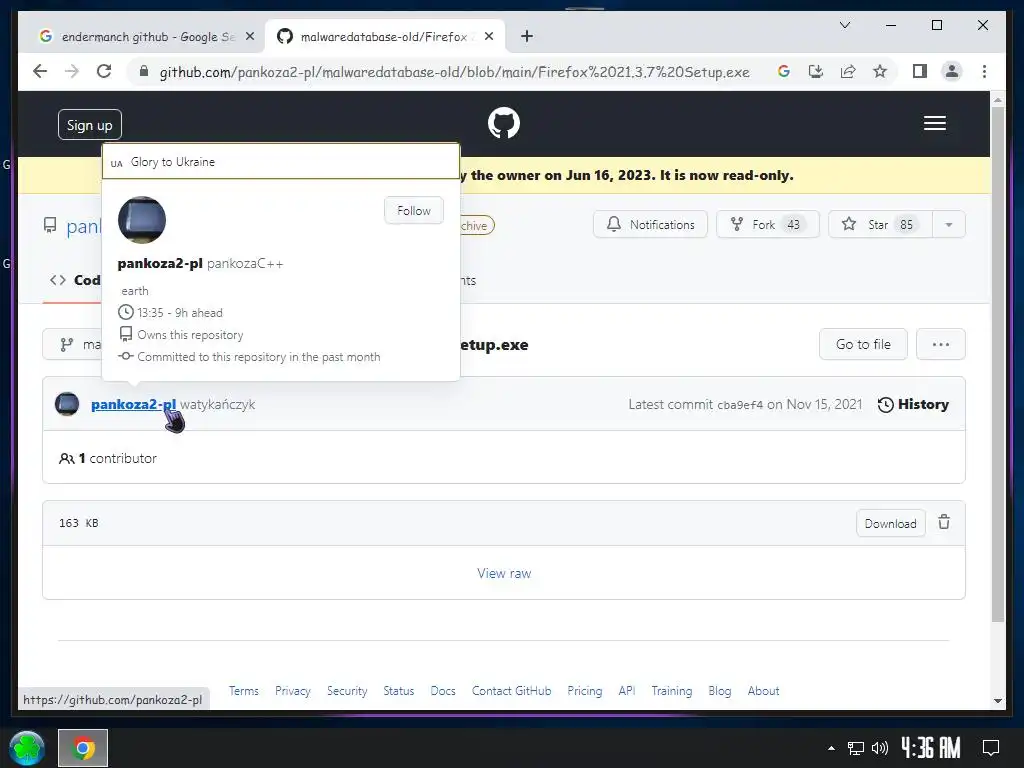Follow pankoza2-pl from hovercard
Image resolution: width=1024 pixels, height=768 pixels.
(414, 210)
